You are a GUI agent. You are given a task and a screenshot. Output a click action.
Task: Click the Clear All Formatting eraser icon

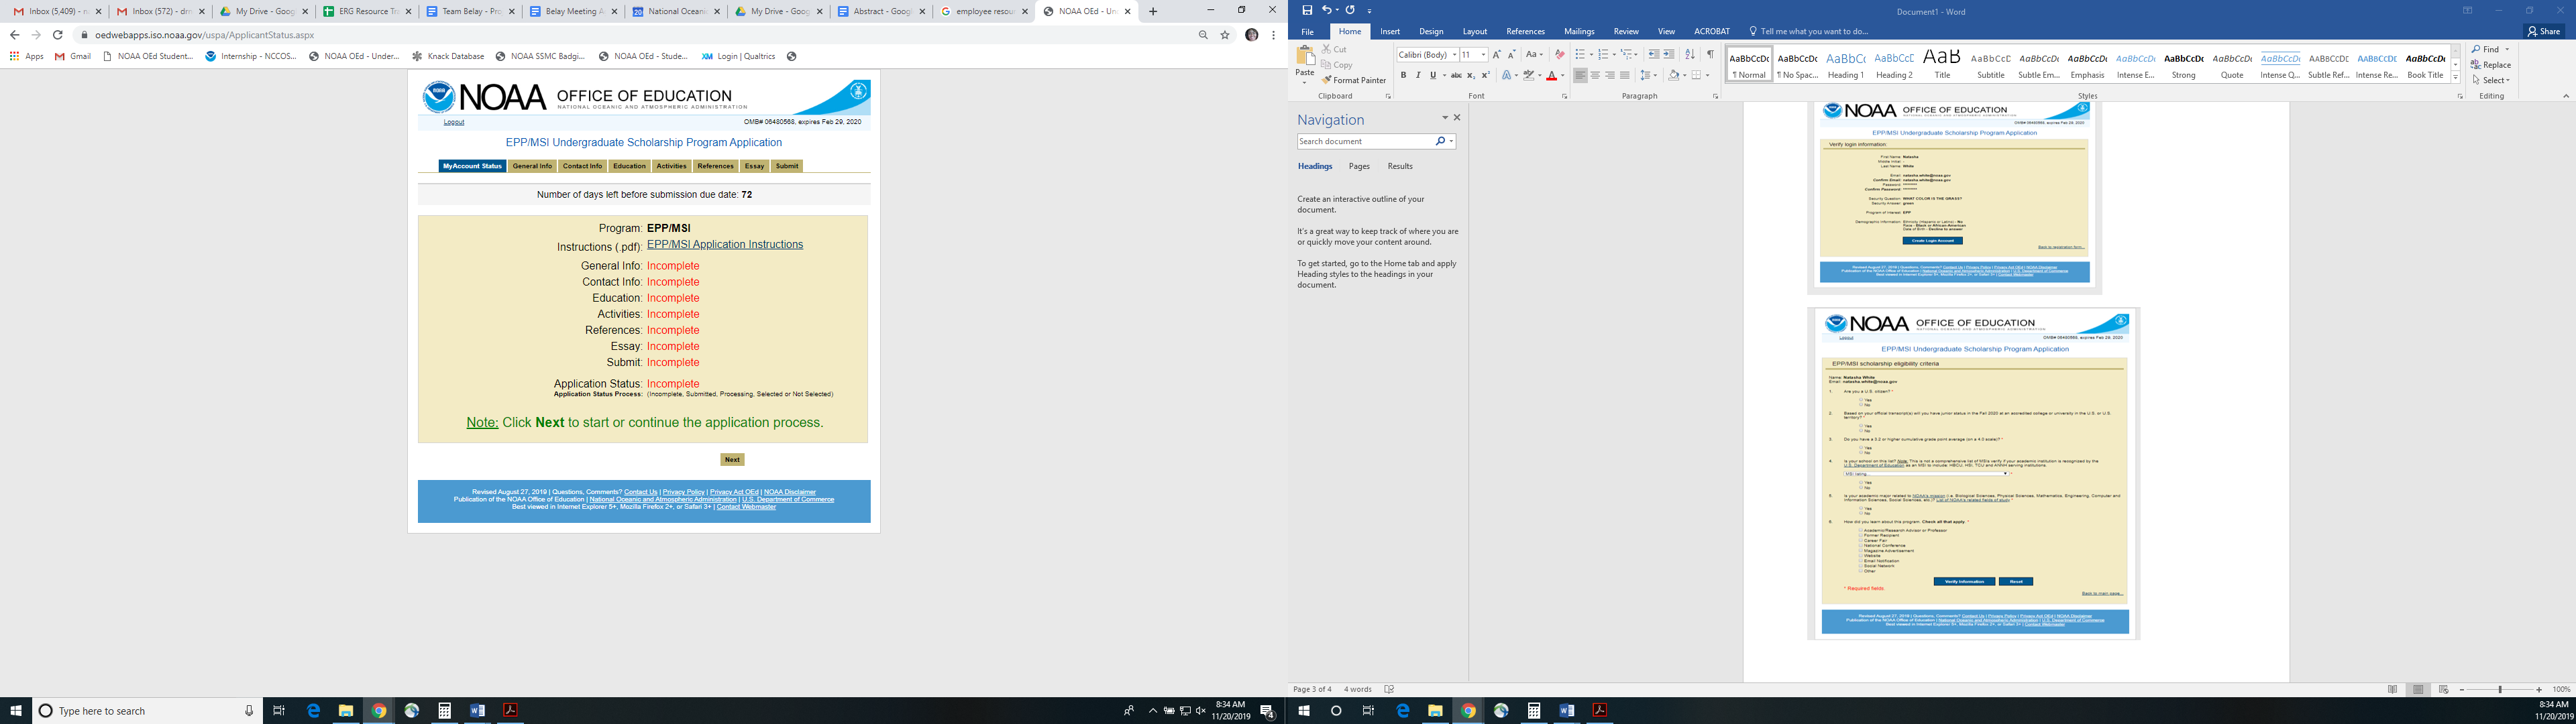(1559, 55)
